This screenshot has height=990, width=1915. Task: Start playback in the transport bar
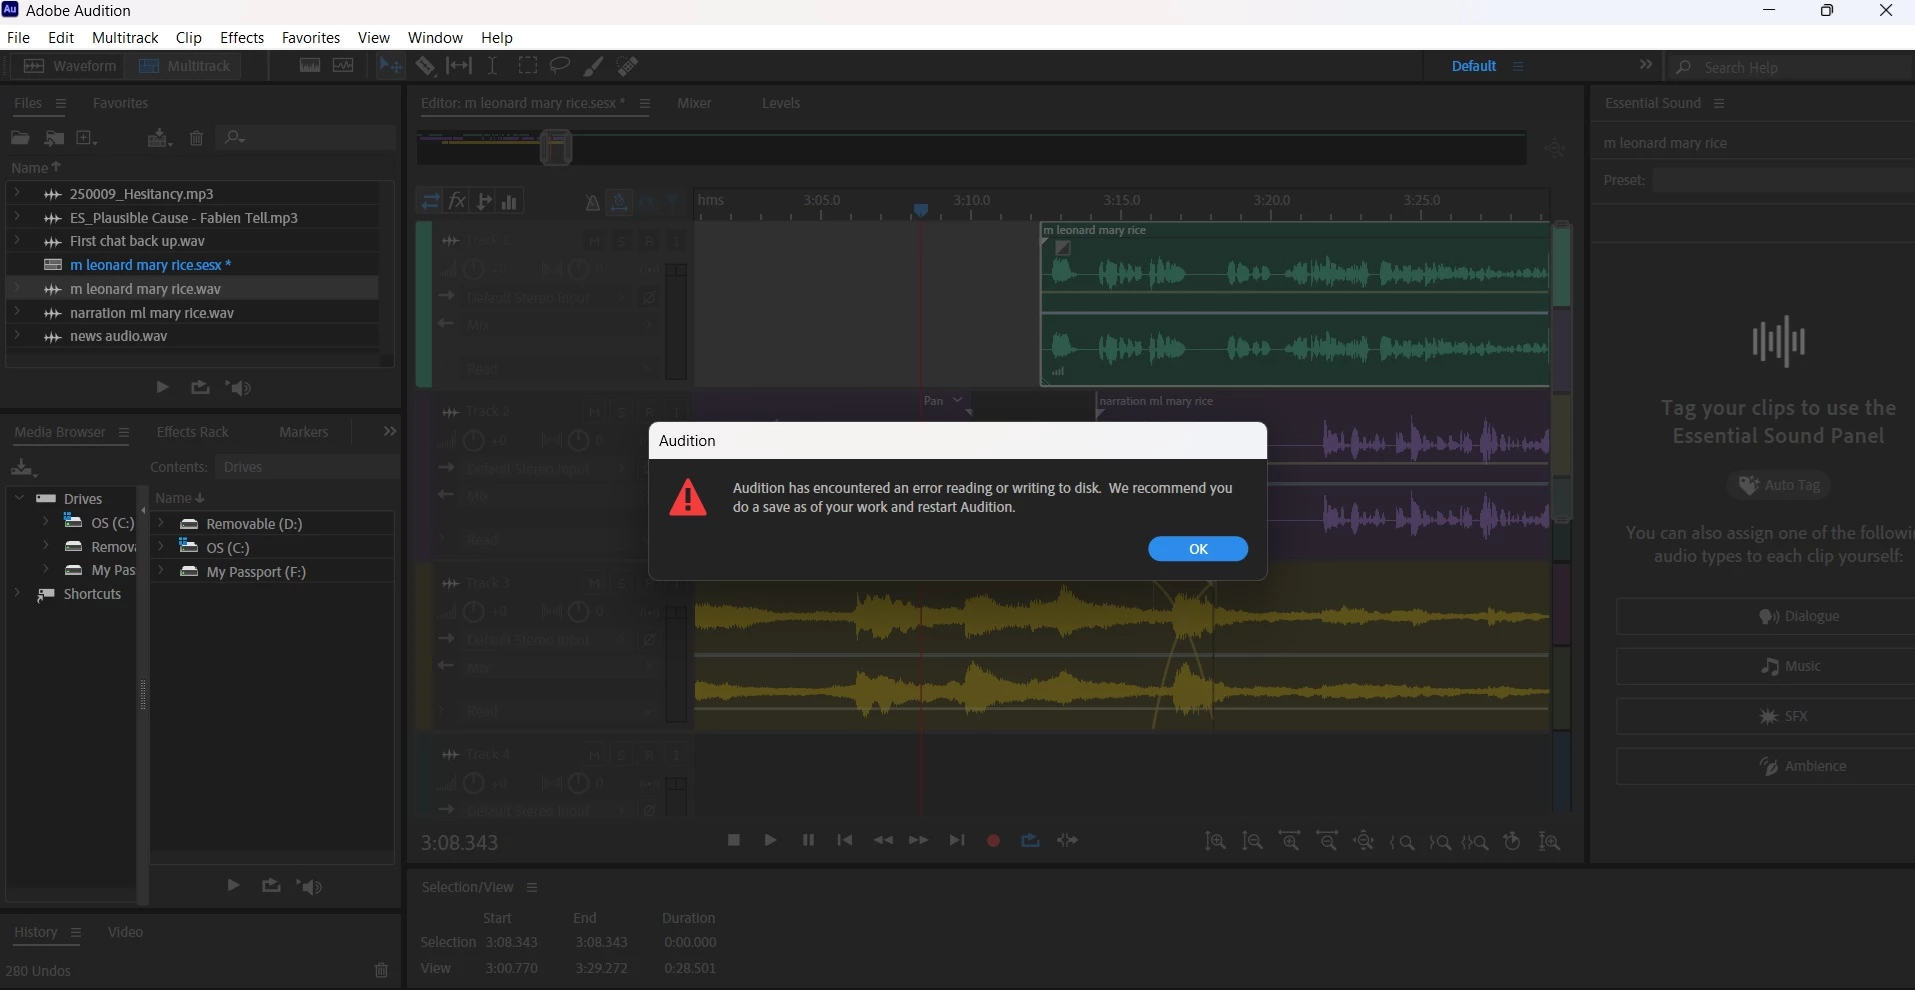770,841
